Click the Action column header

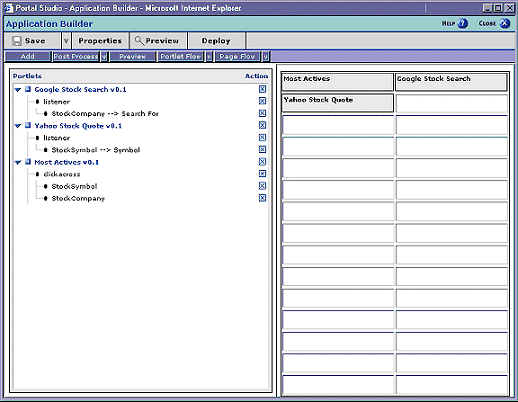[x=256, y=76]
